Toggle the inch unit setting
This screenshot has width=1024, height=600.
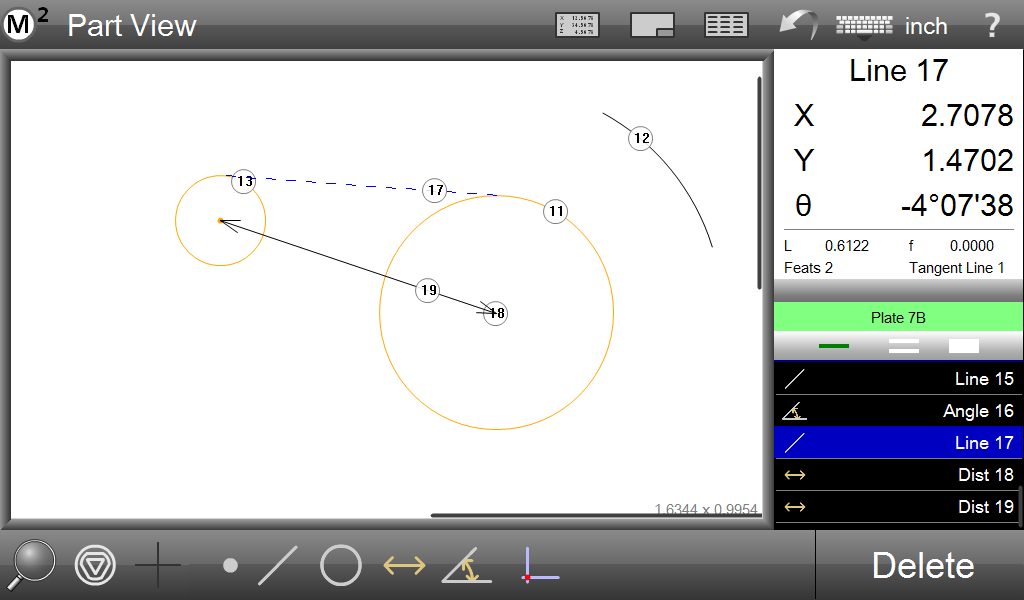[925, 26]
